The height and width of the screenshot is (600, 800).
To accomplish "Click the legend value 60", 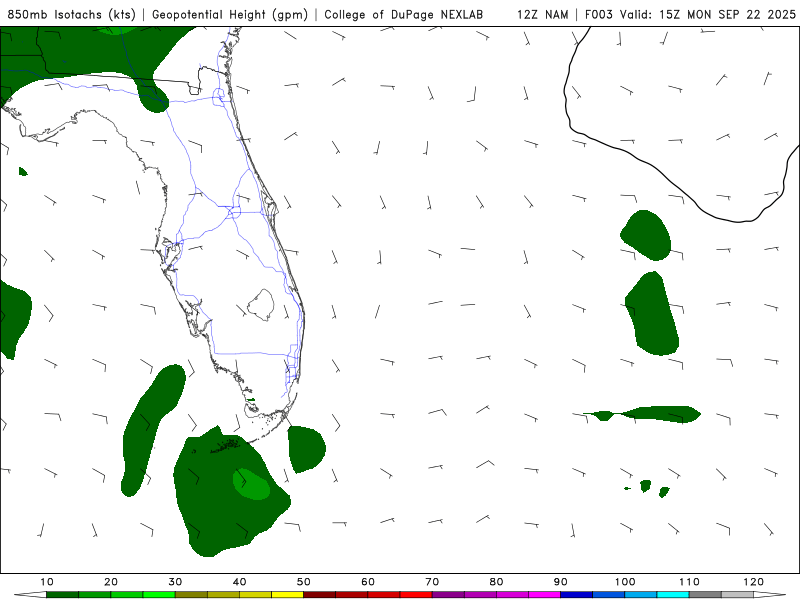I will [368, 582].
